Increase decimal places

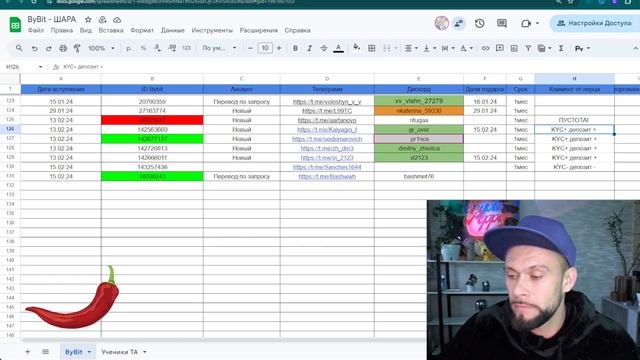[172, 48]
